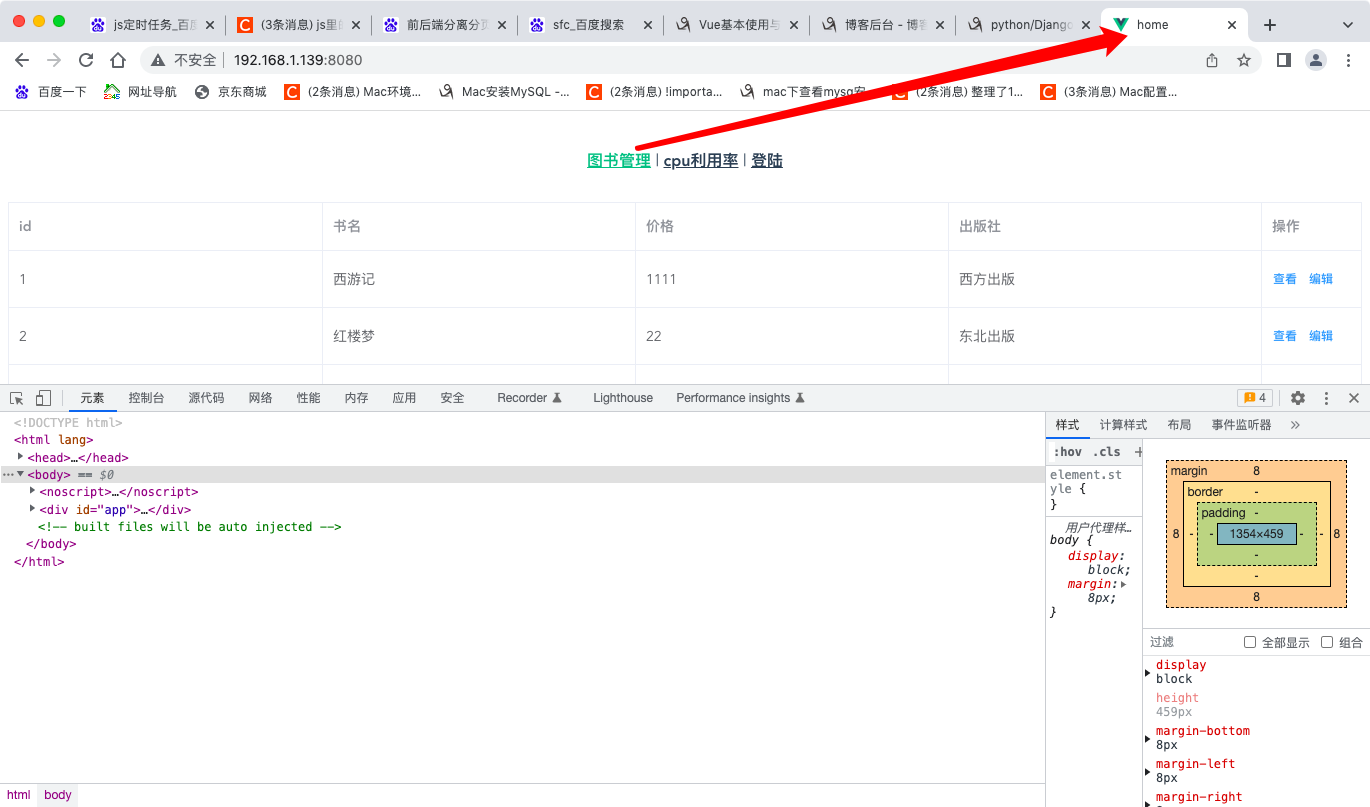Click the 图书管理 navigation link
Screen dimensions: 1370x807
(619, 161)
